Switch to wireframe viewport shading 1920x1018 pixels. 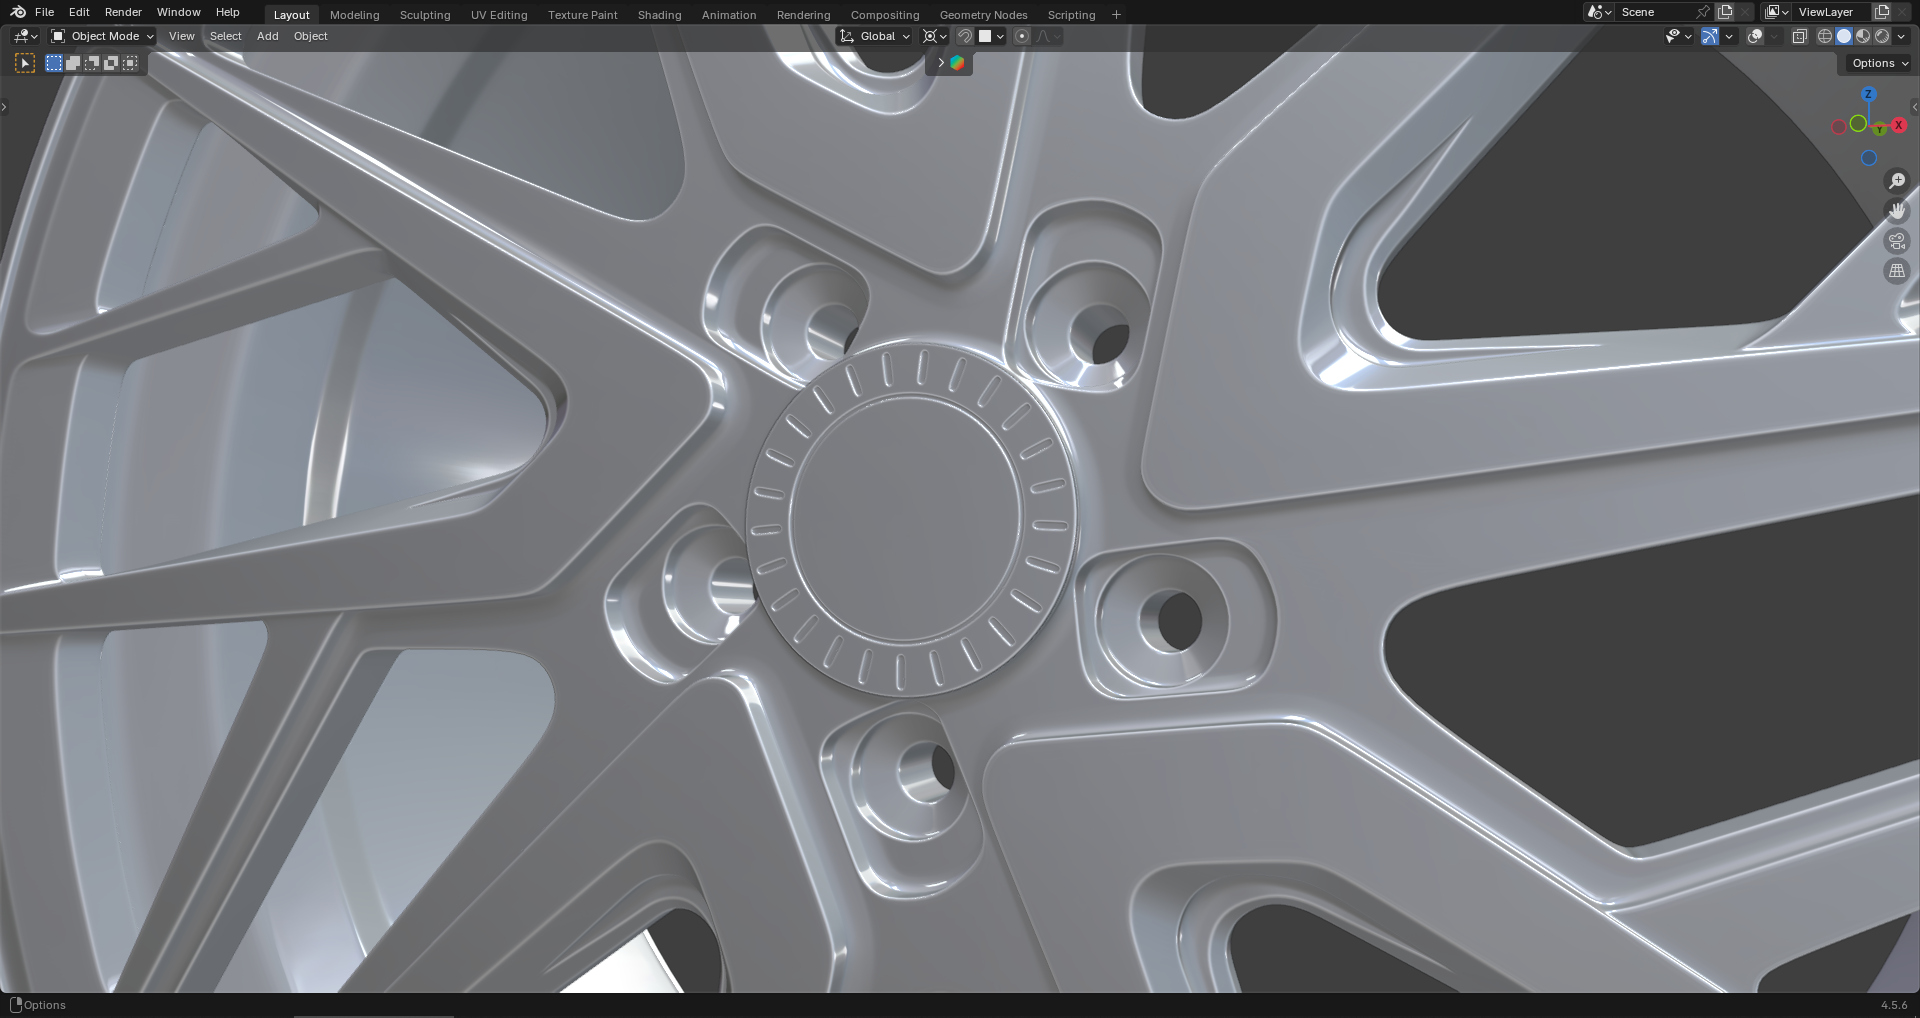pos(1825,36)
